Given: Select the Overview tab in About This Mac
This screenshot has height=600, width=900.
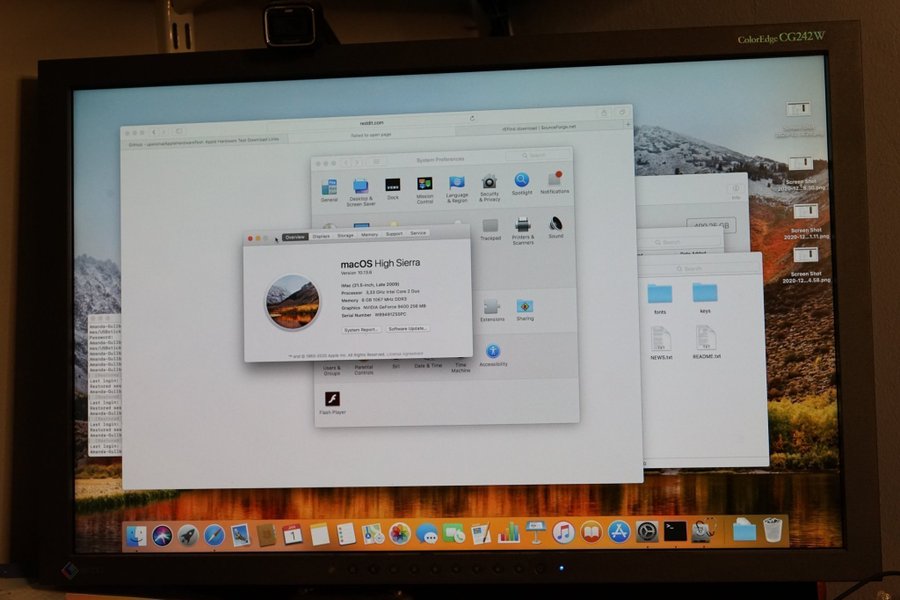Looking at the screenshot, I should pos(295,237).
